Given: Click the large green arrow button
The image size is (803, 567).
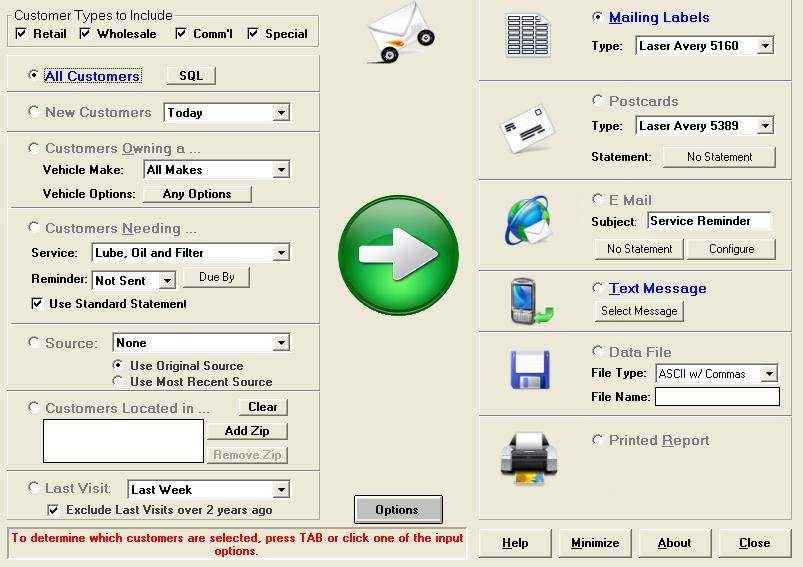Looking at the screenshot, I should coord(398,254).
